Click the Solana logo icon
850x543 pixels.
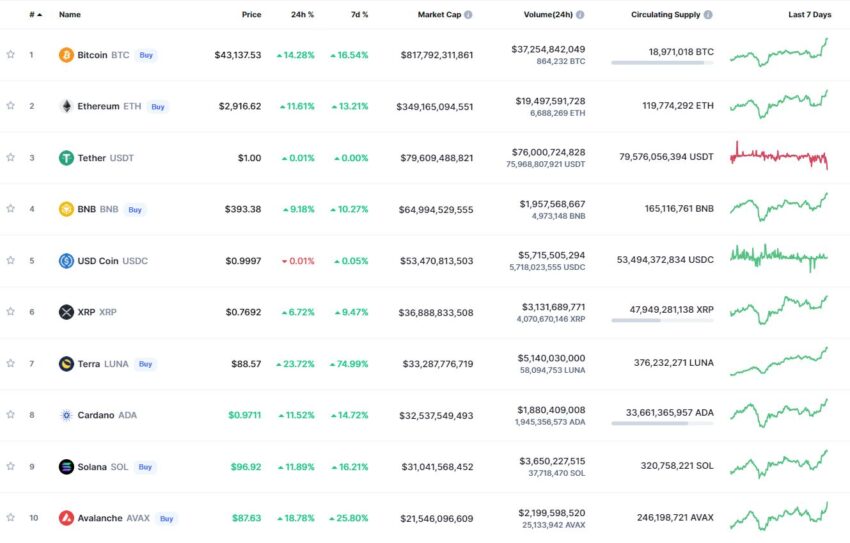pyautogui.click(x=66, y=467)
